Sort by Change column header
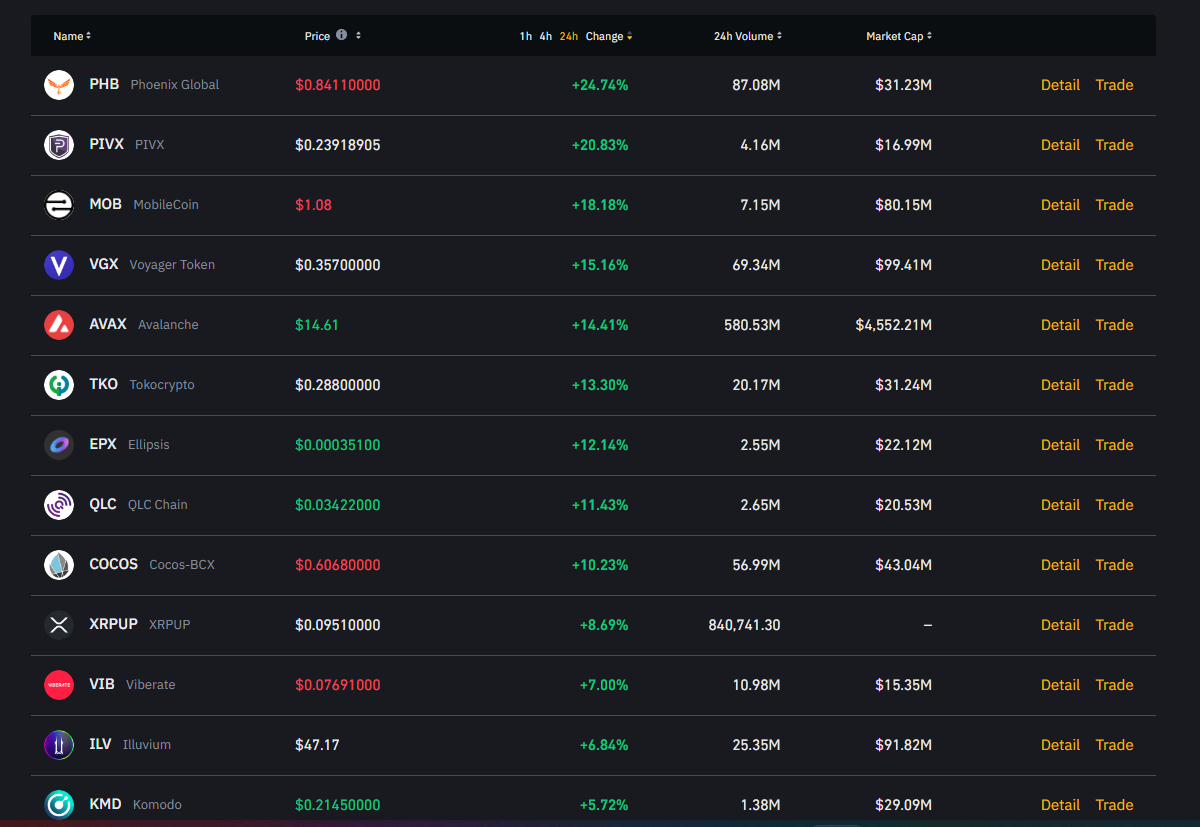The image size is (1200, 827). click(608, 36)
